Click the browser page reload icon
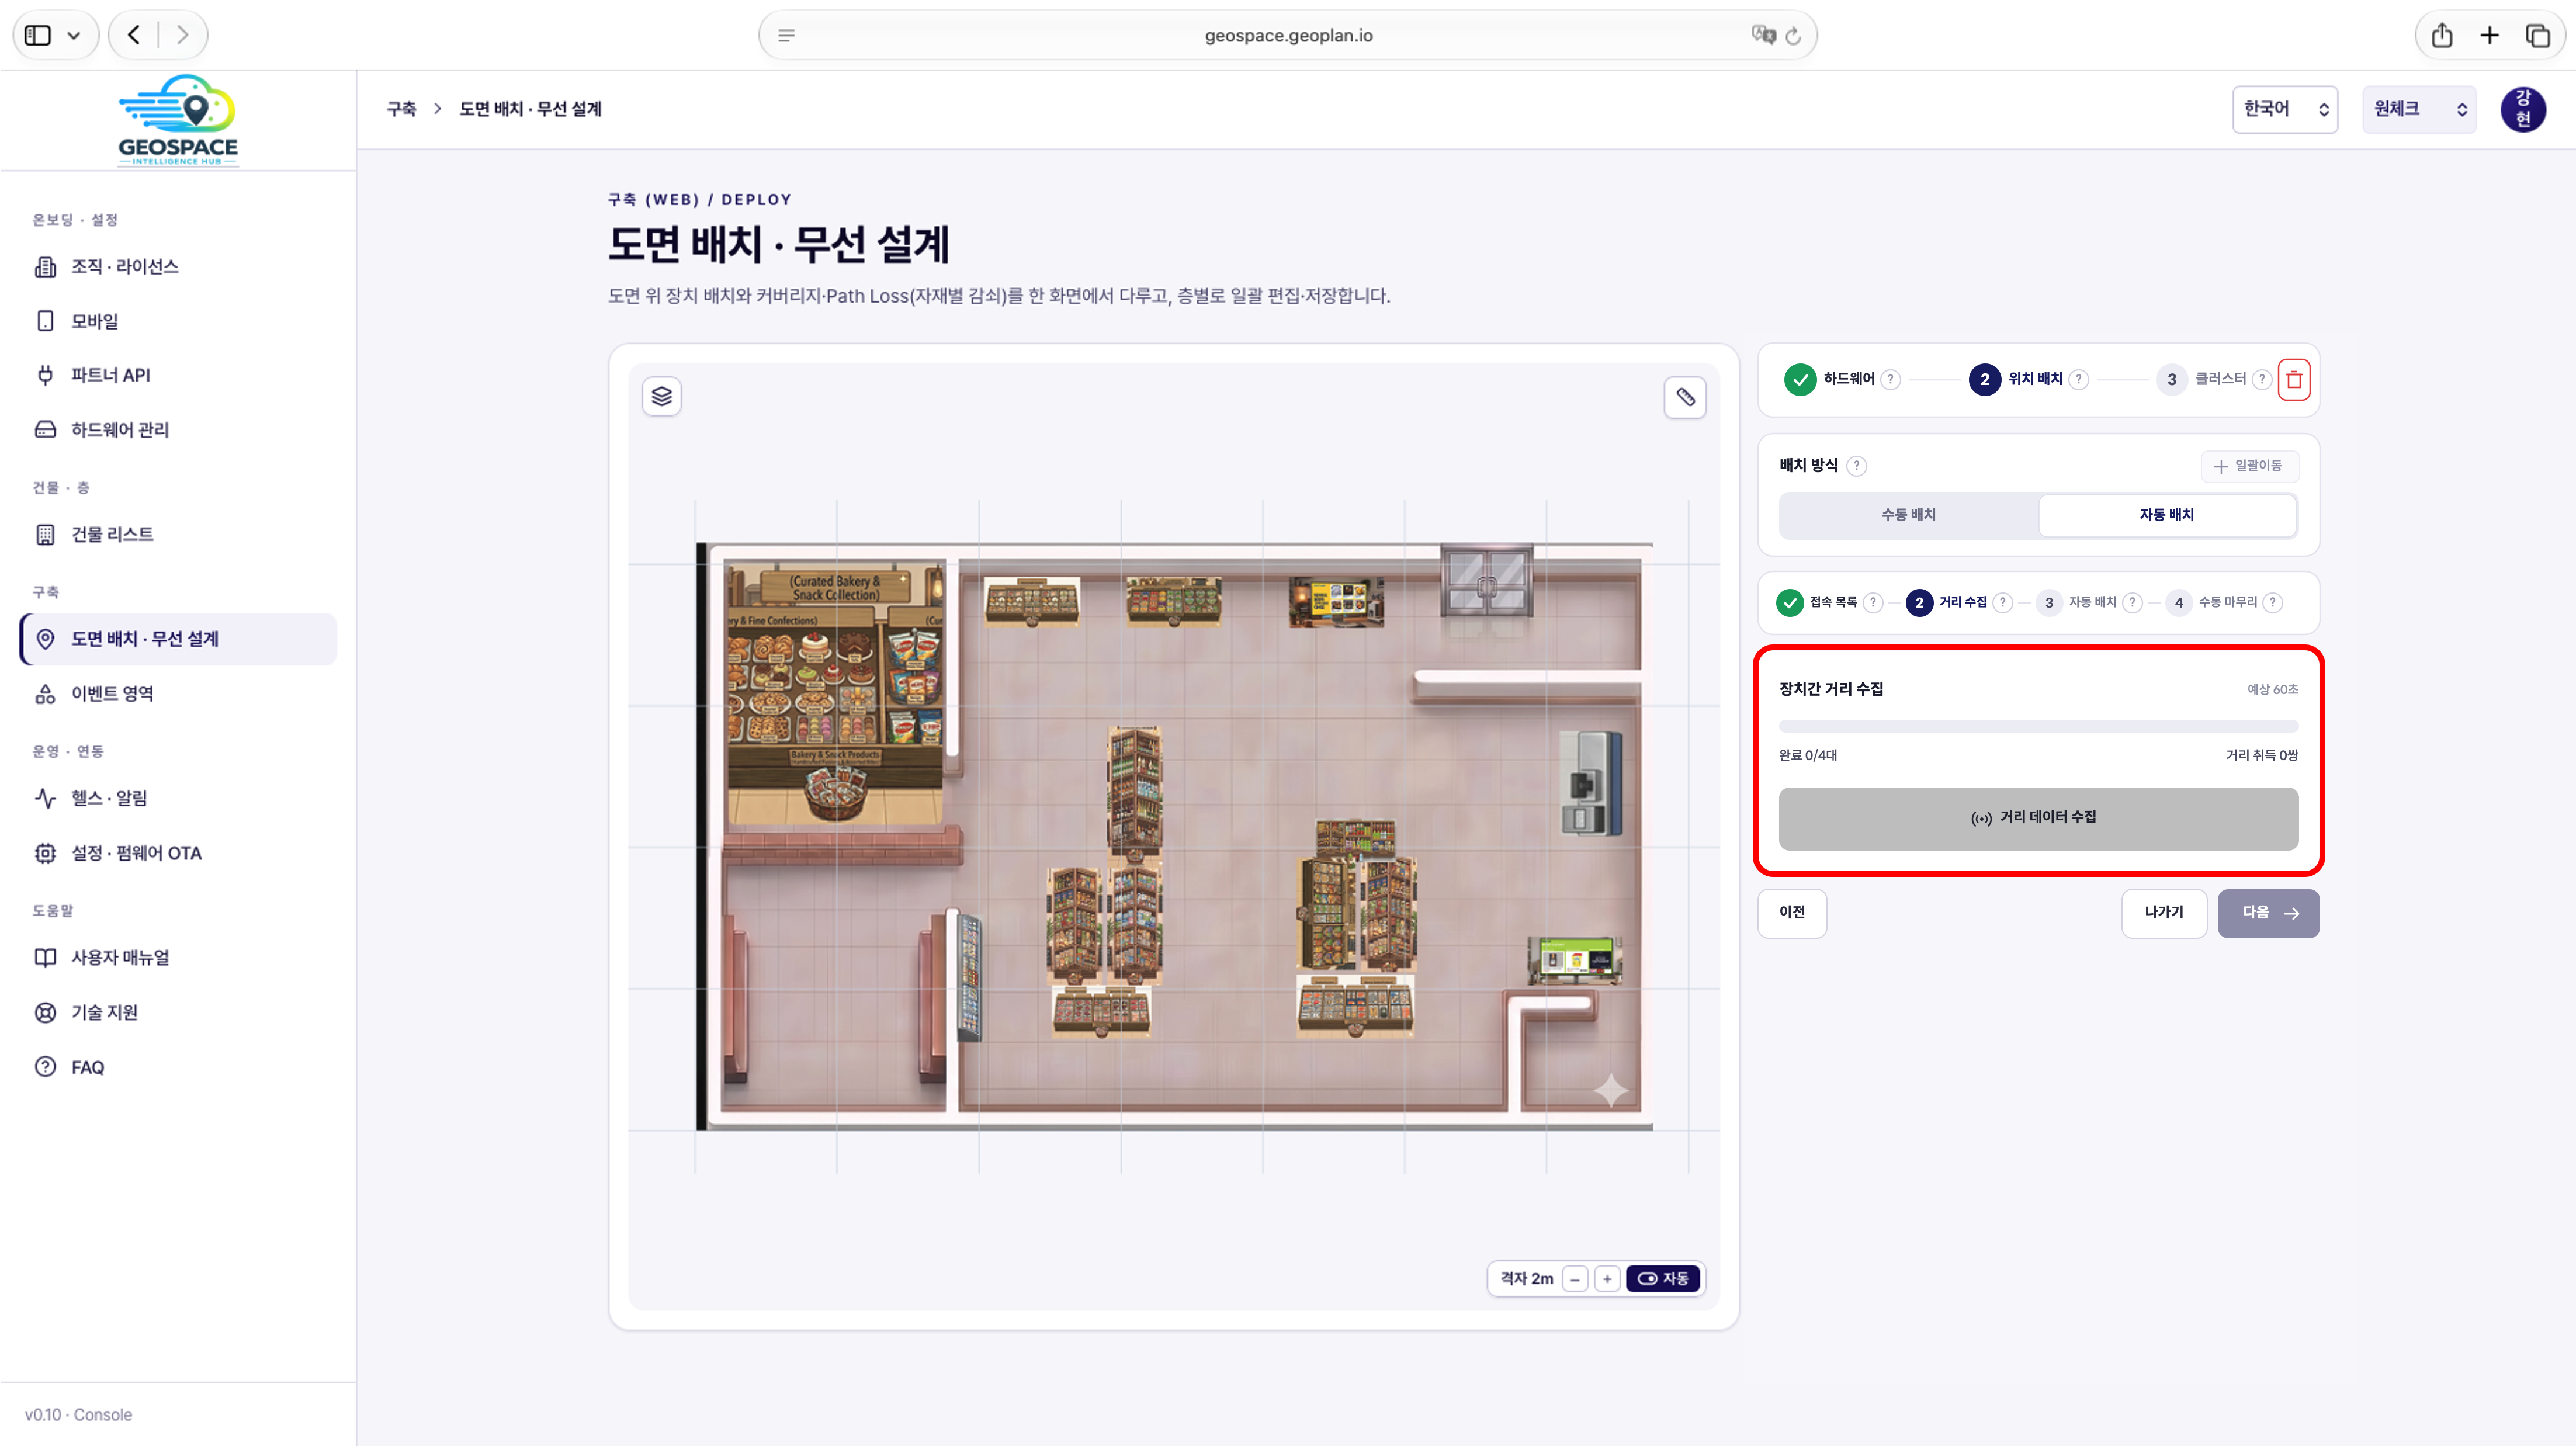The image size is (2576, 1446). click(x=1793, y=36)
